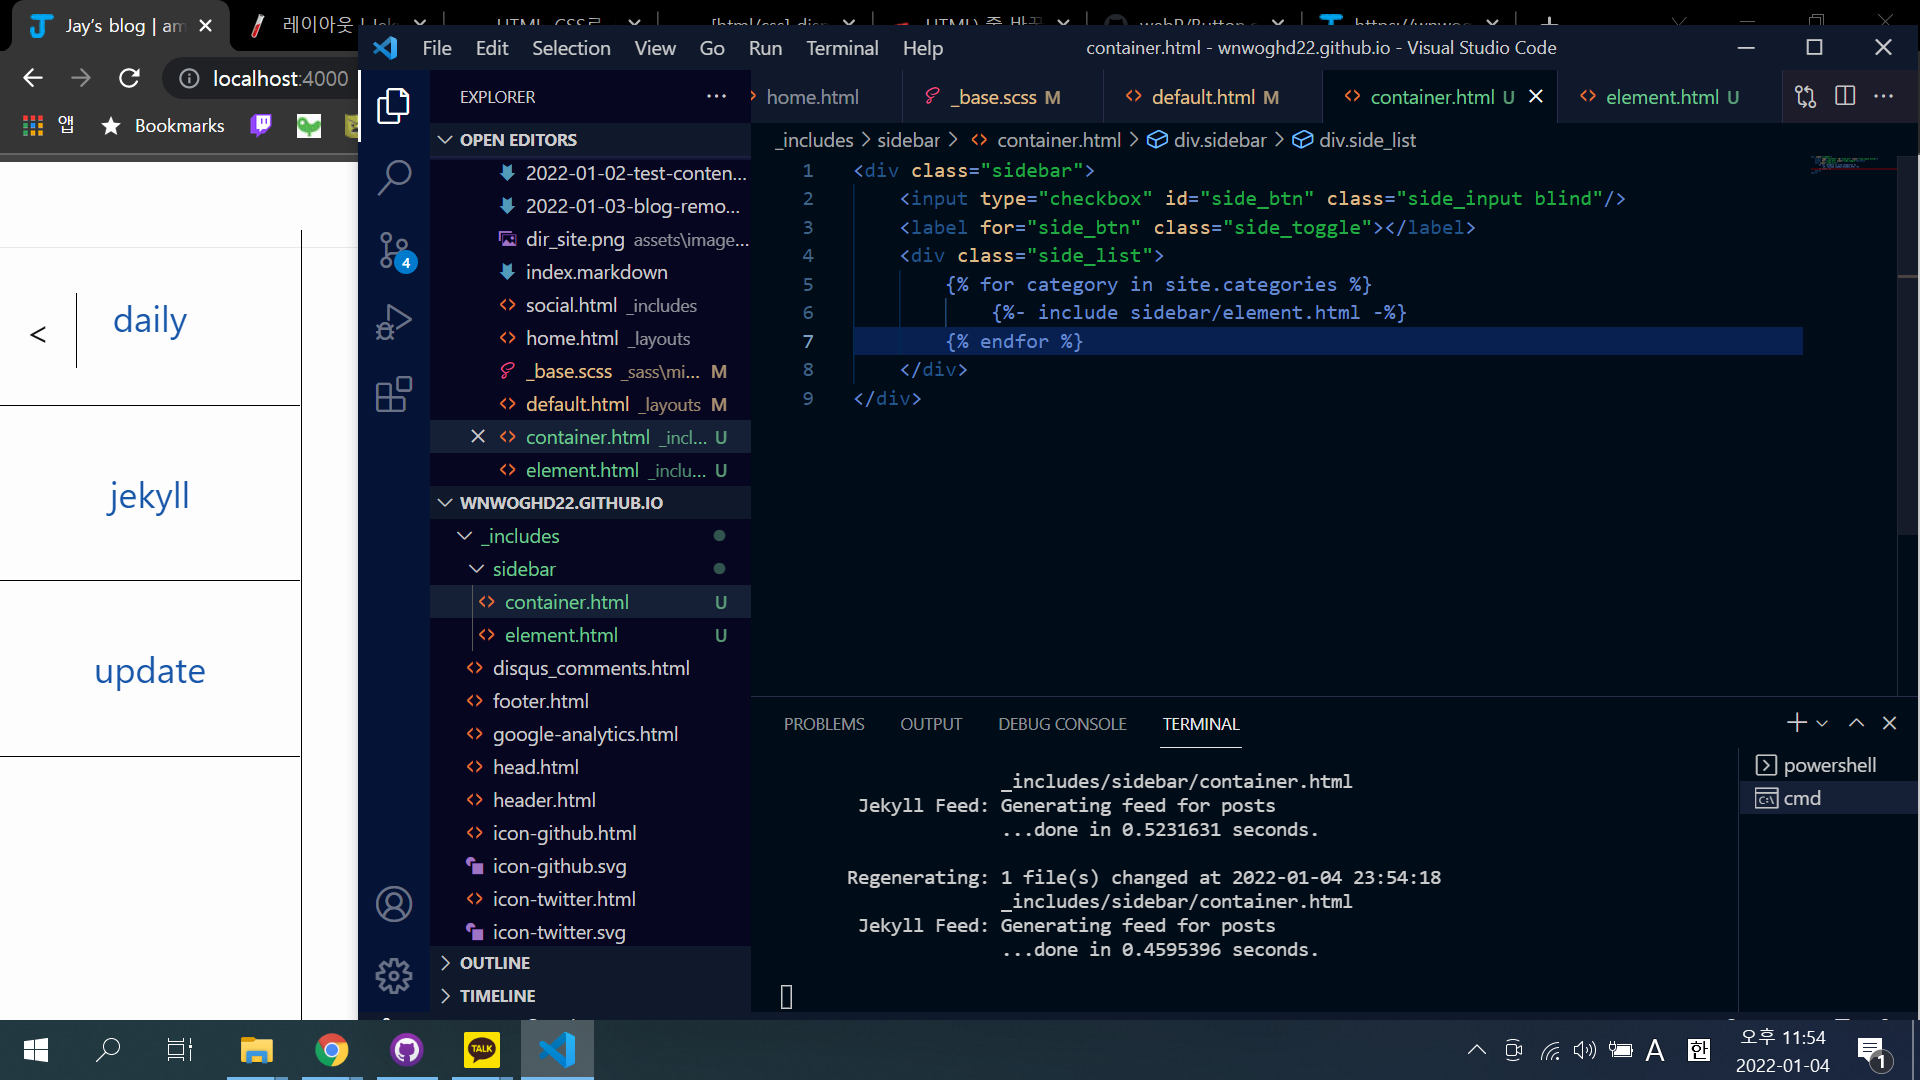Click div.sidebar in breadcrumb

(1207, 140)
